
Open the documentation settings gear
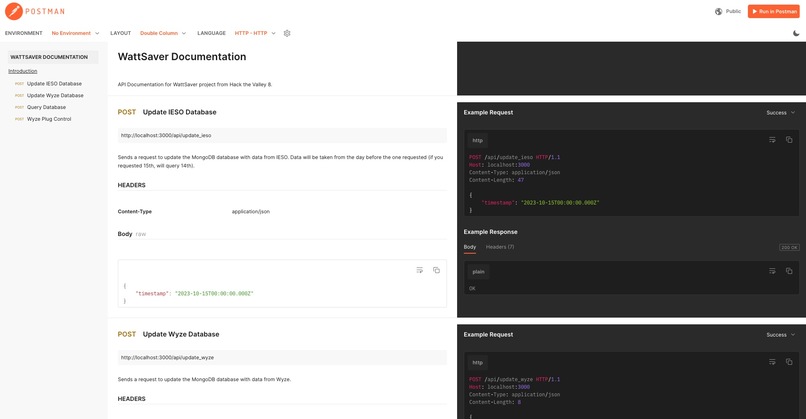[x=287, y=33]
